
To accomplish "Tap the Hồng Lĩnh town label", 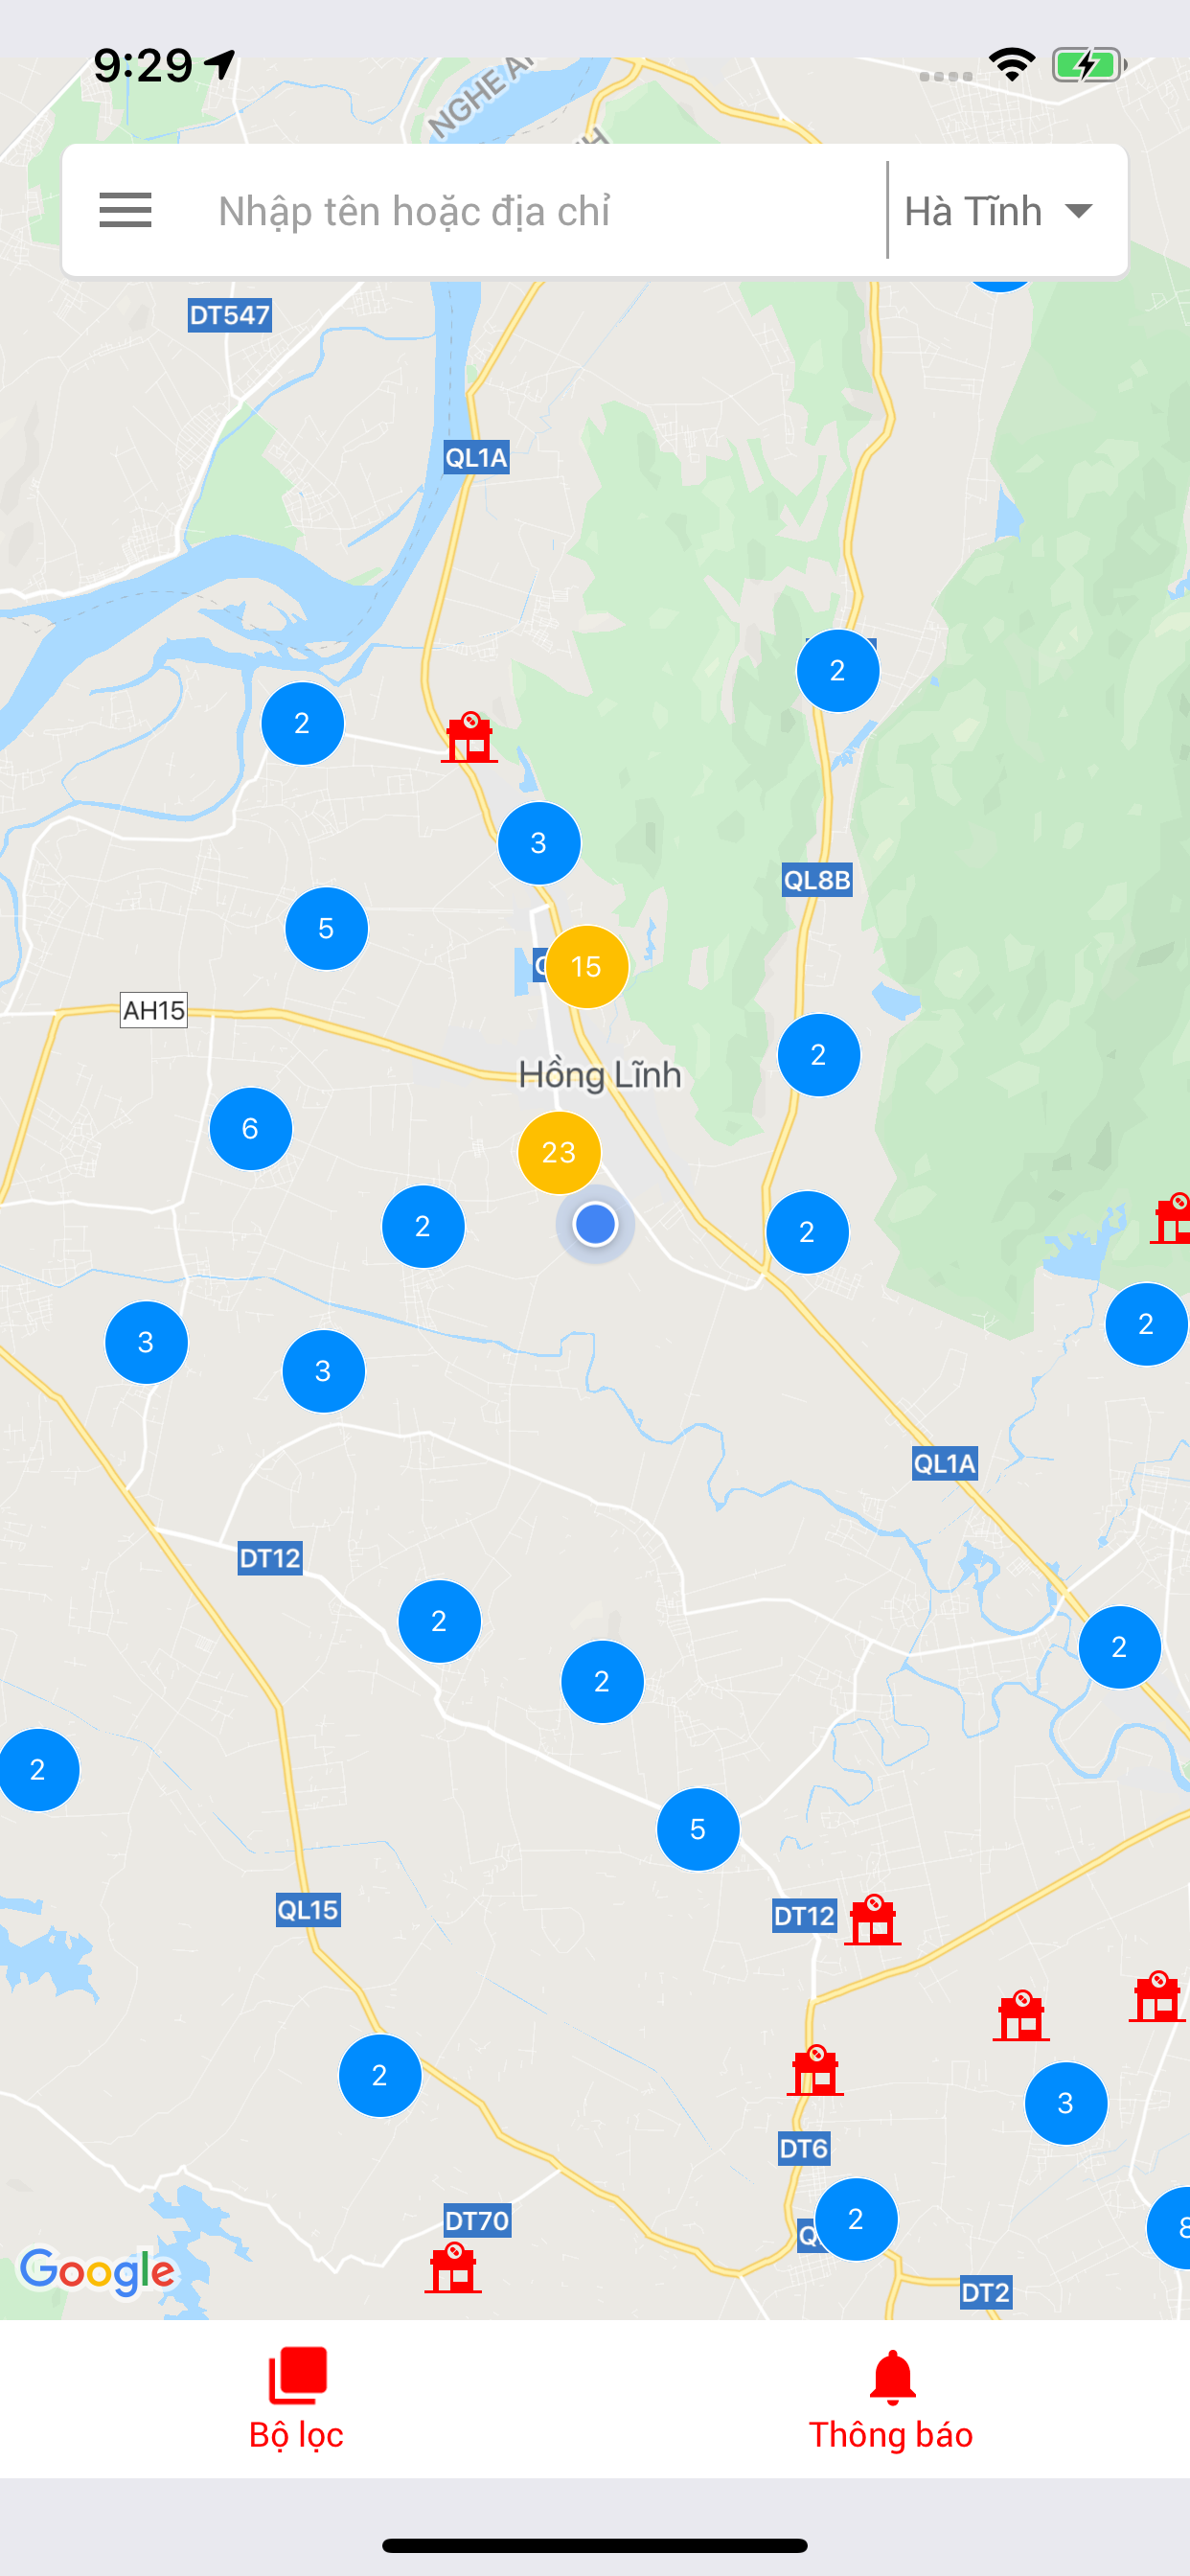I will tap(600, 1074).
